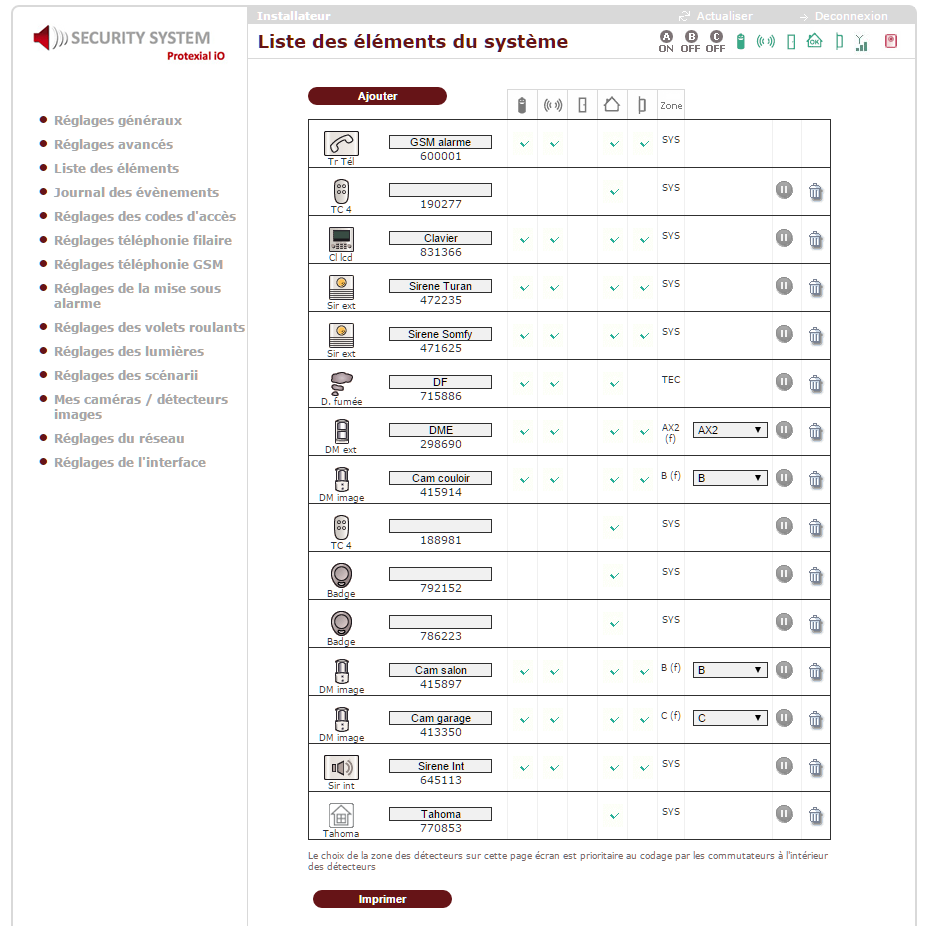Delete the Clavier element with trash icon

pyautogui.click(x=815, y=238)
